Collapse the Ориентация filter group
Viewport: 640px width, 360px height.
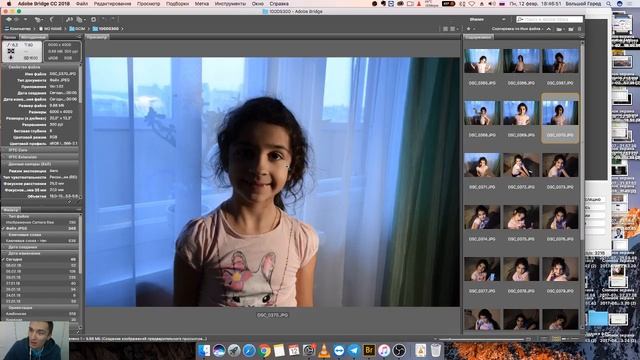tap(41, 308)
